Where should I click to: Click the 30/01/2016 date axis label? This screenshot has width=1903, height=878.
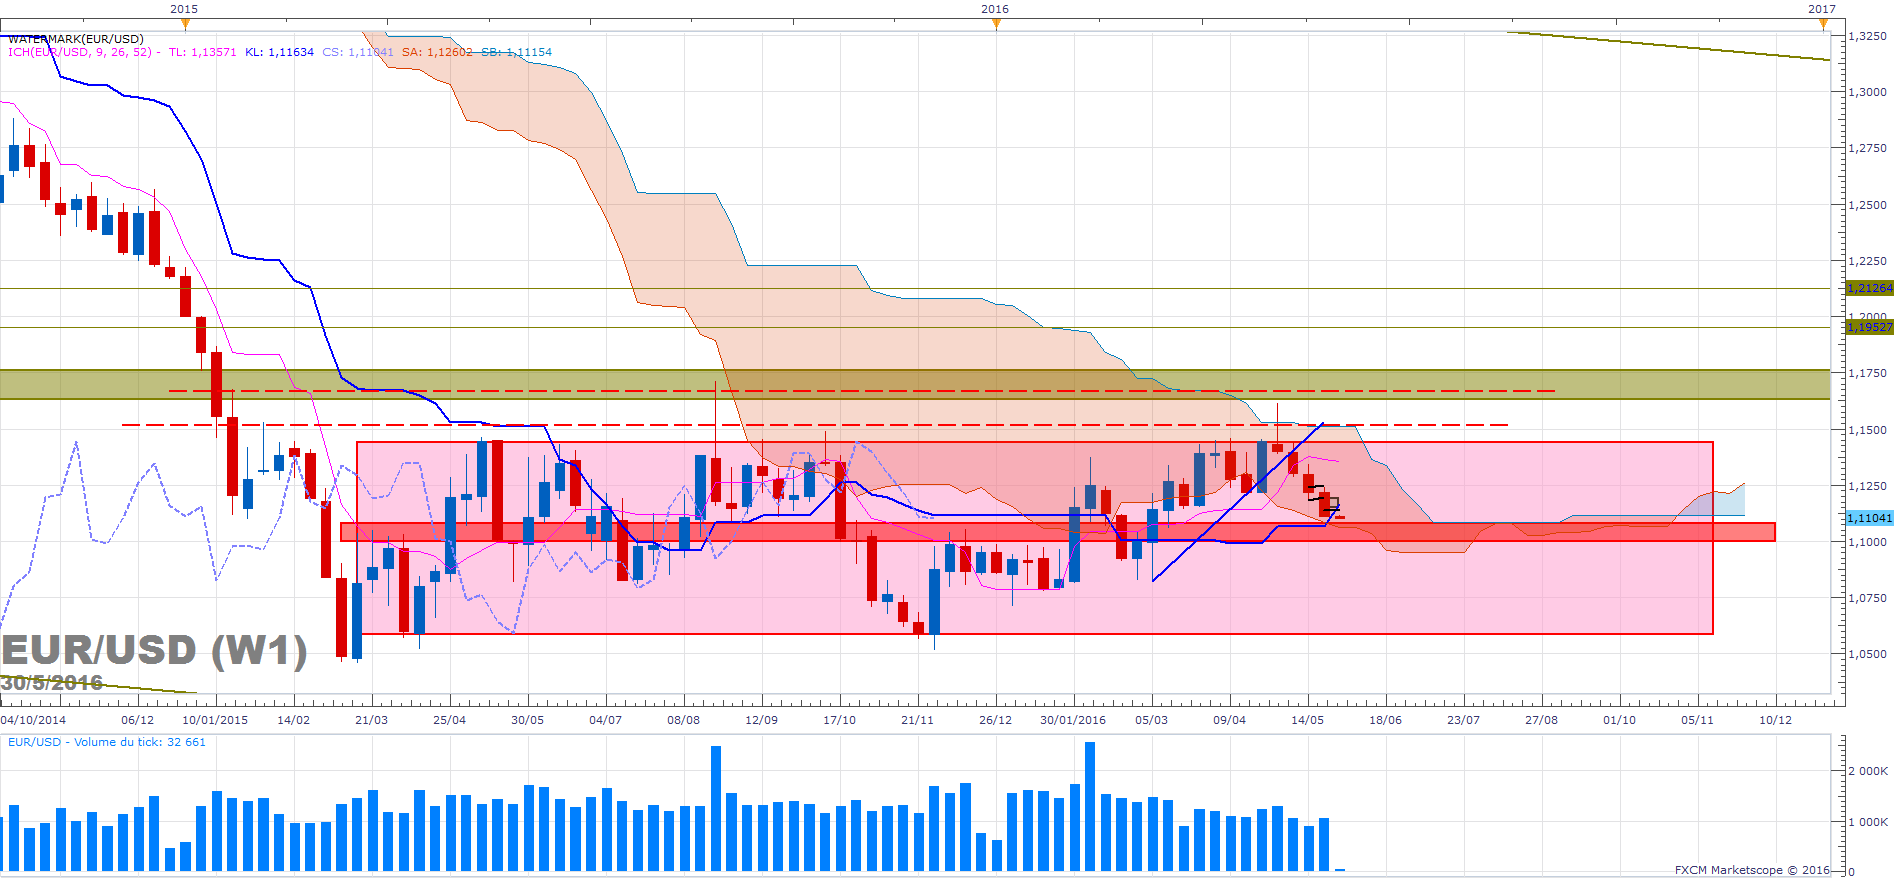click(x=1073, y=720)
